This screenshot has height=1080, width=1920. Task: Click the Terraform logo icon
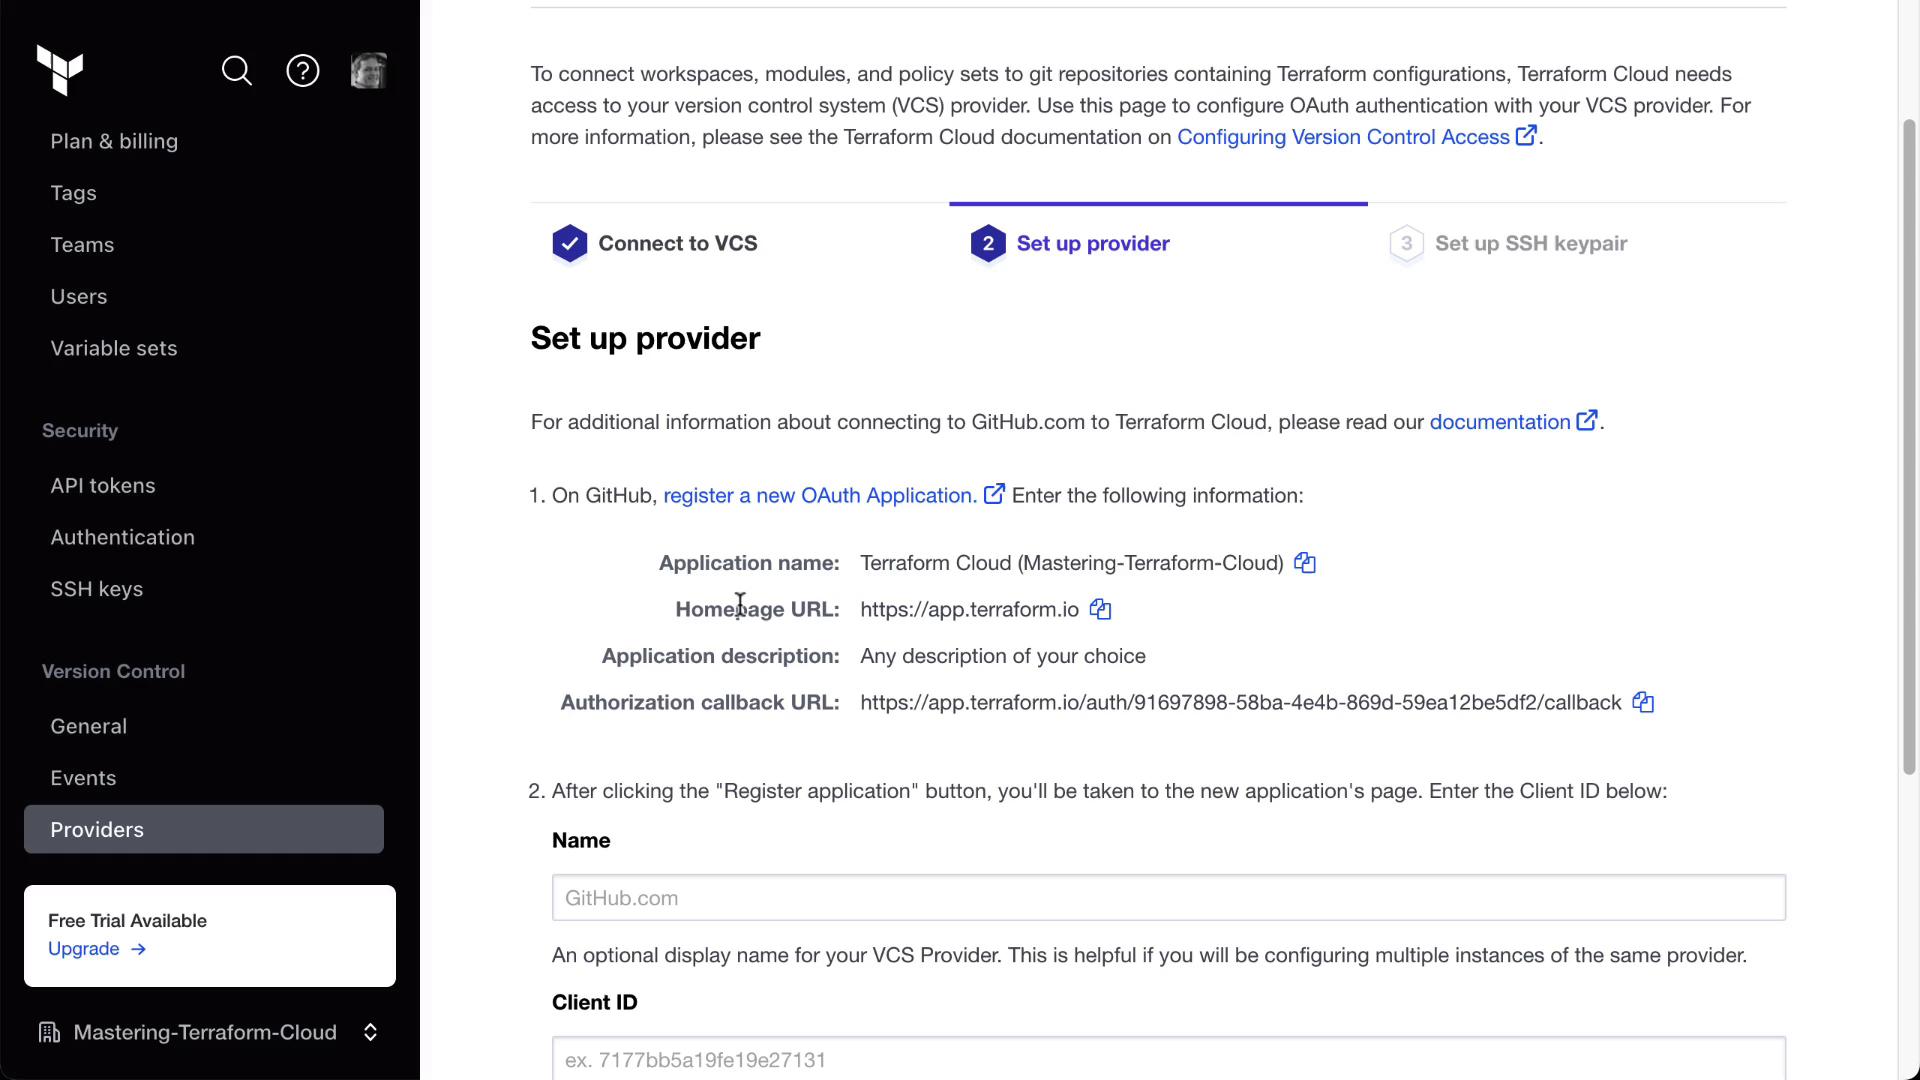tap(60, 70)
